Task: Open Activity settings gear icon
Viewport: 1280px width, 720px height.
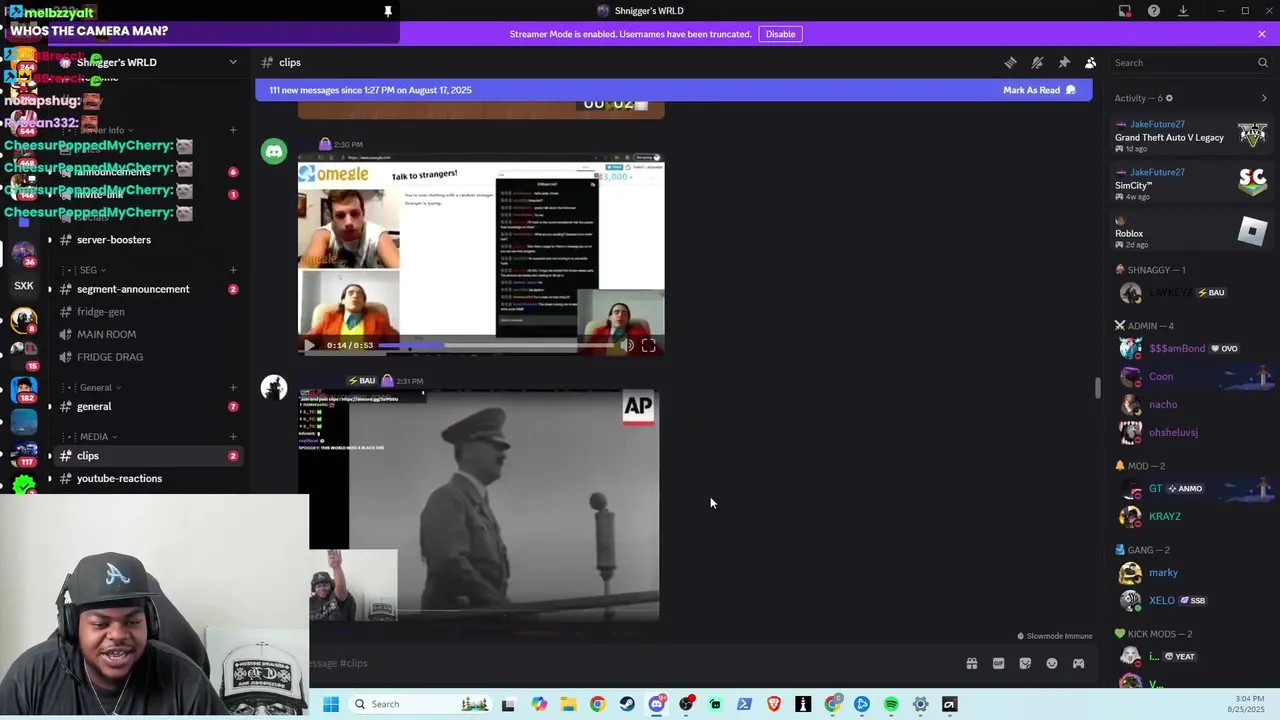Action: 1169,98
